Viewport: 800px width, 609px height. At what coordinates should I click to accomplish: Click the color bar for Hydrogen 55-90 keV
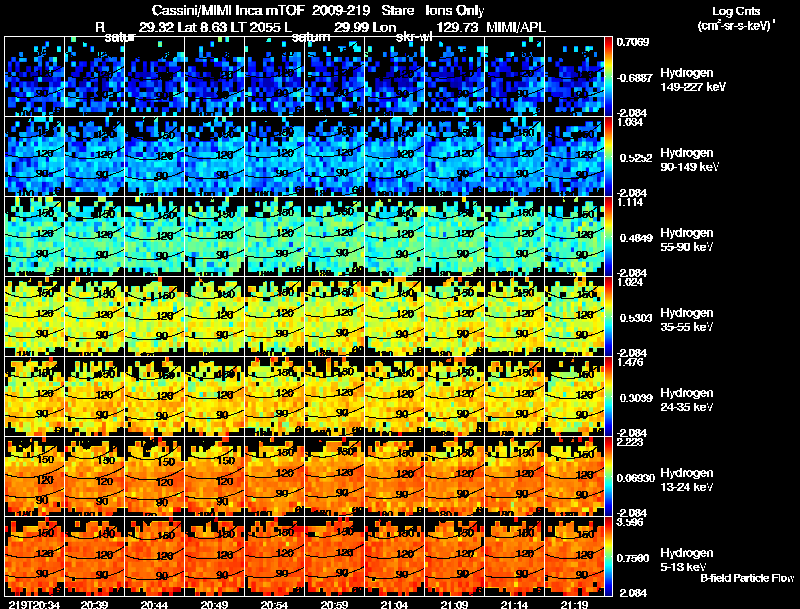tap(608, 237)
